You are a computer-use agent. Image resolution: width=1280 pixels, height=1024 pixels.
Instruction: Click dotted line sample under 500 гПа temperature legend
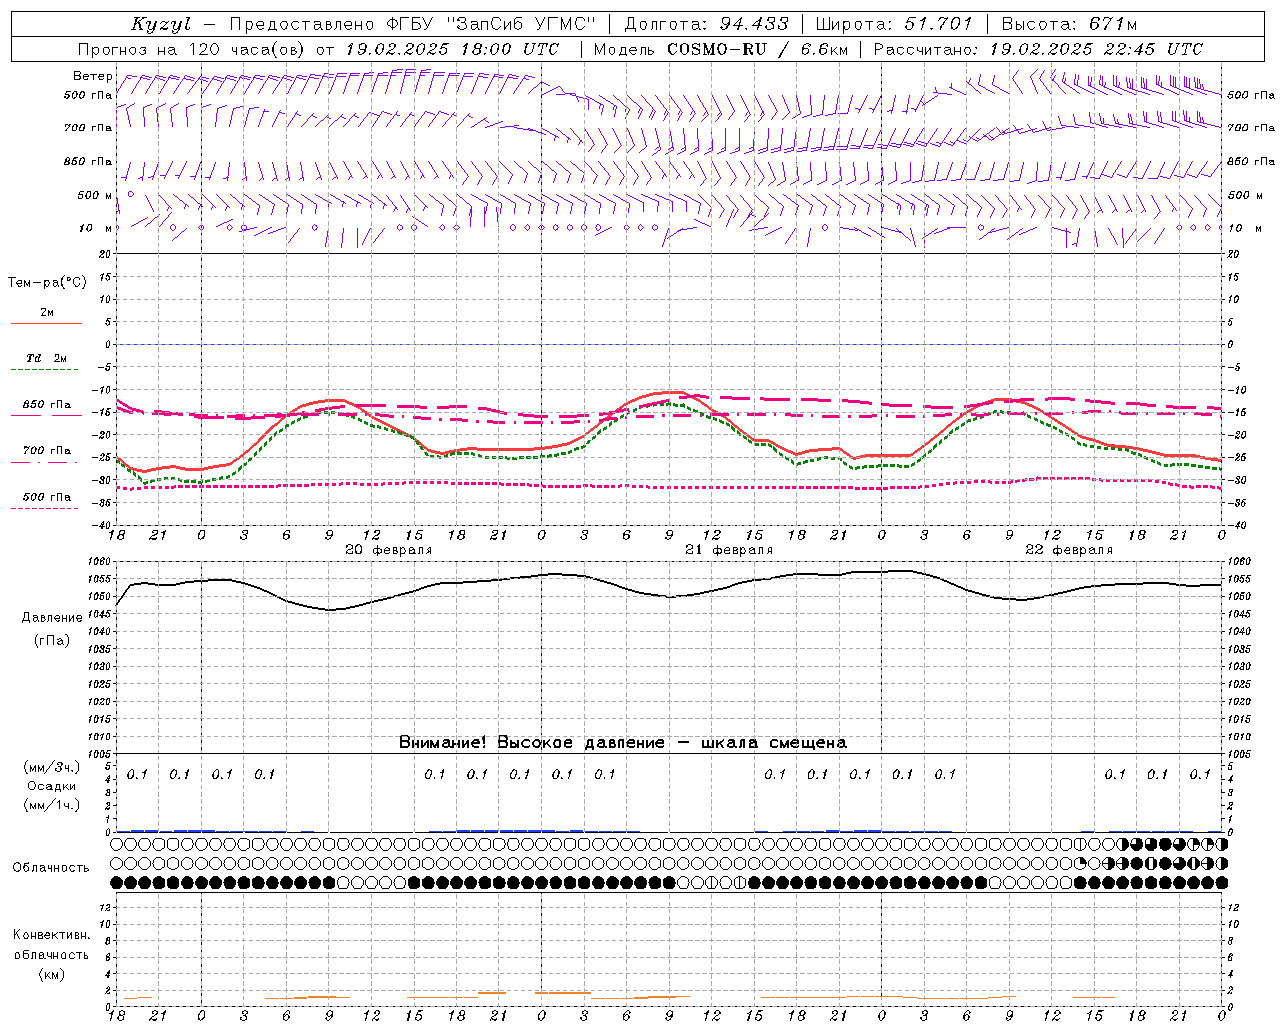coord(45,508)
